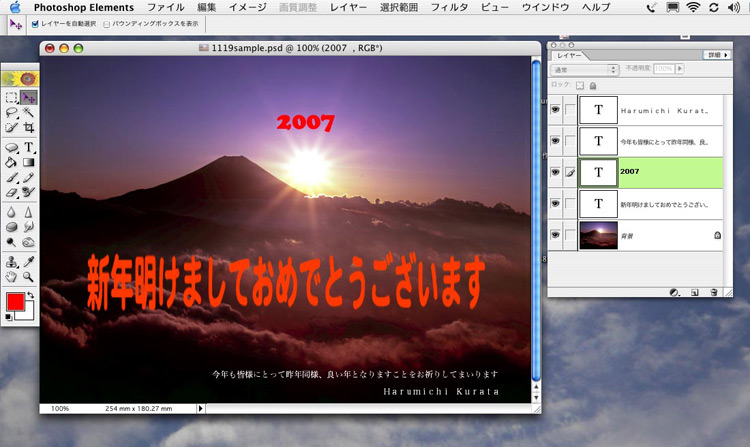The height and width of the screenshot is (447, 750).
Task: Open the ウインドウ menu
Action: click(x=545, y=7)
